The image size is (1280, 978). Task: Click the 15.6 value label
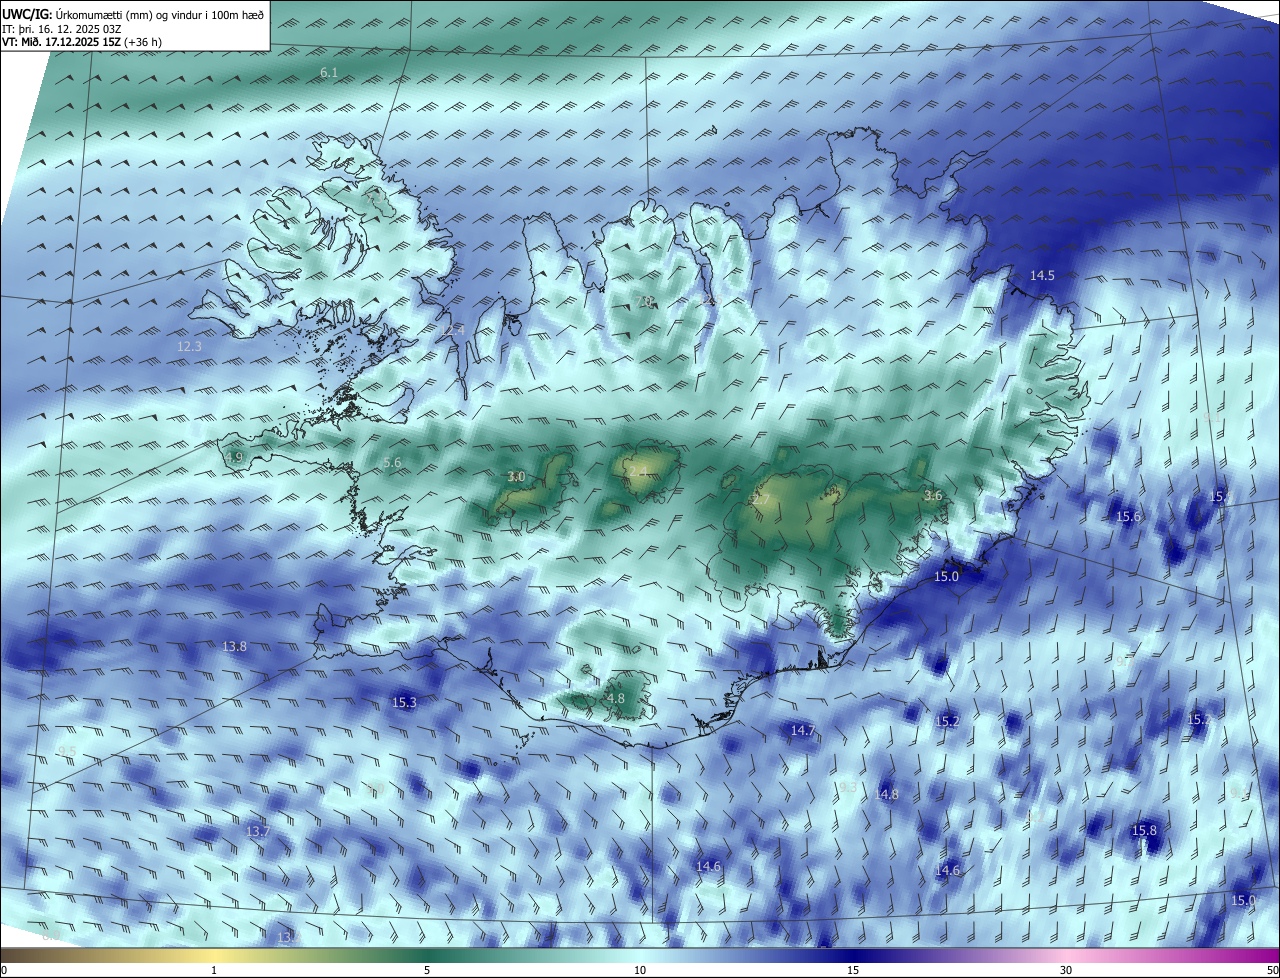pos(1128,517)
